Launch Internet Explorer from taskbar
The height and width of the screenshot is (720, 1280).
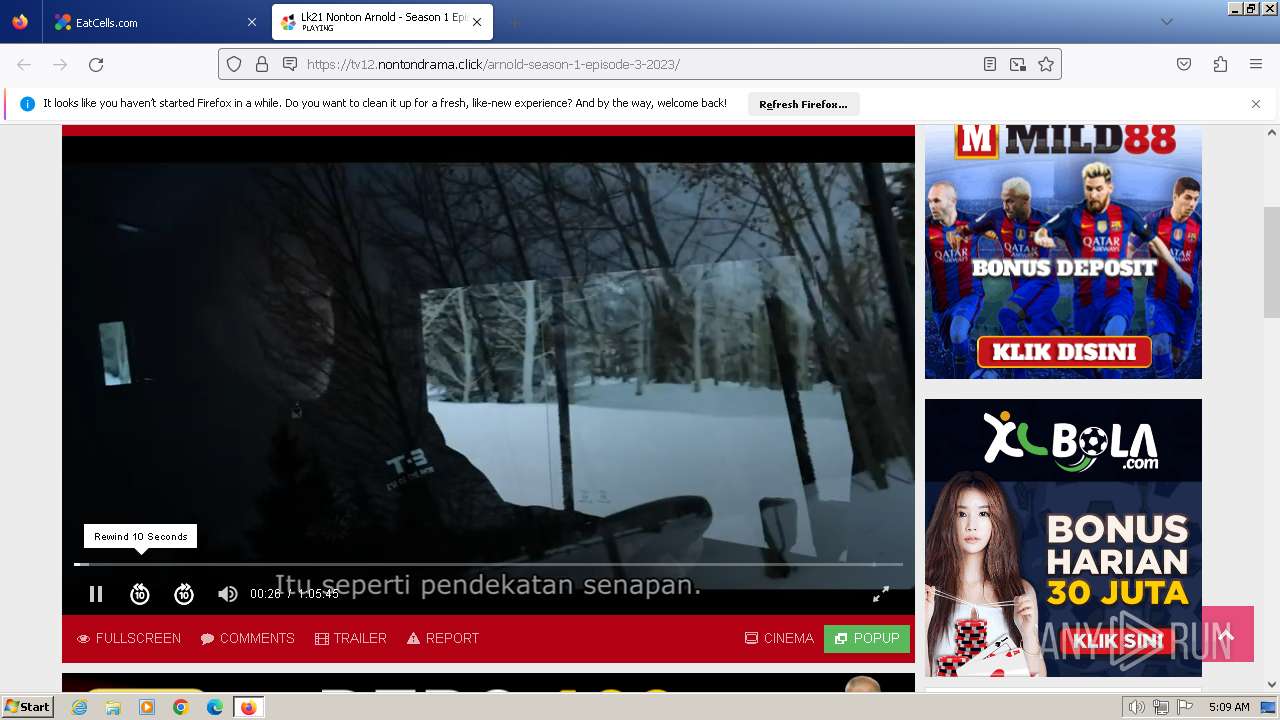(80, 707)
